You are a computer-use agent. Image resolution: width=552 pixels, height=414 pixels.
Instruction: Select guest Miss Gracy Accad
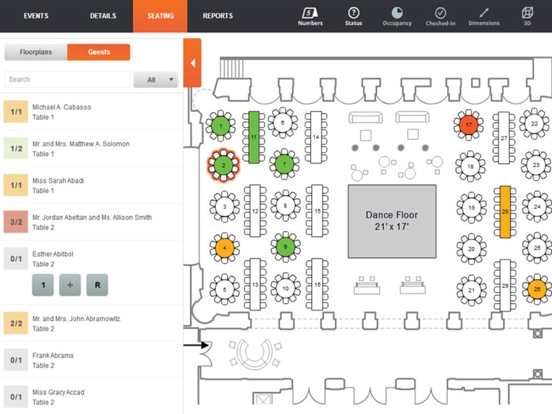click(92, 397)
